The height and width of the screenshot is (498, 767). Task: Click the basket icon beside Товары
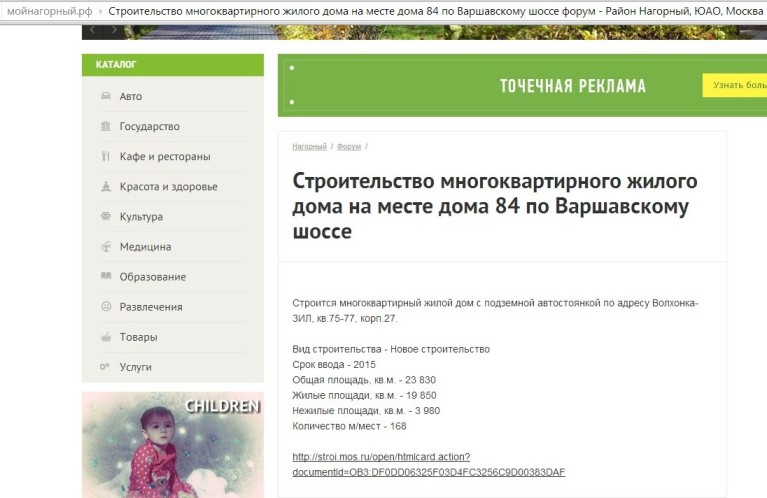105,337
